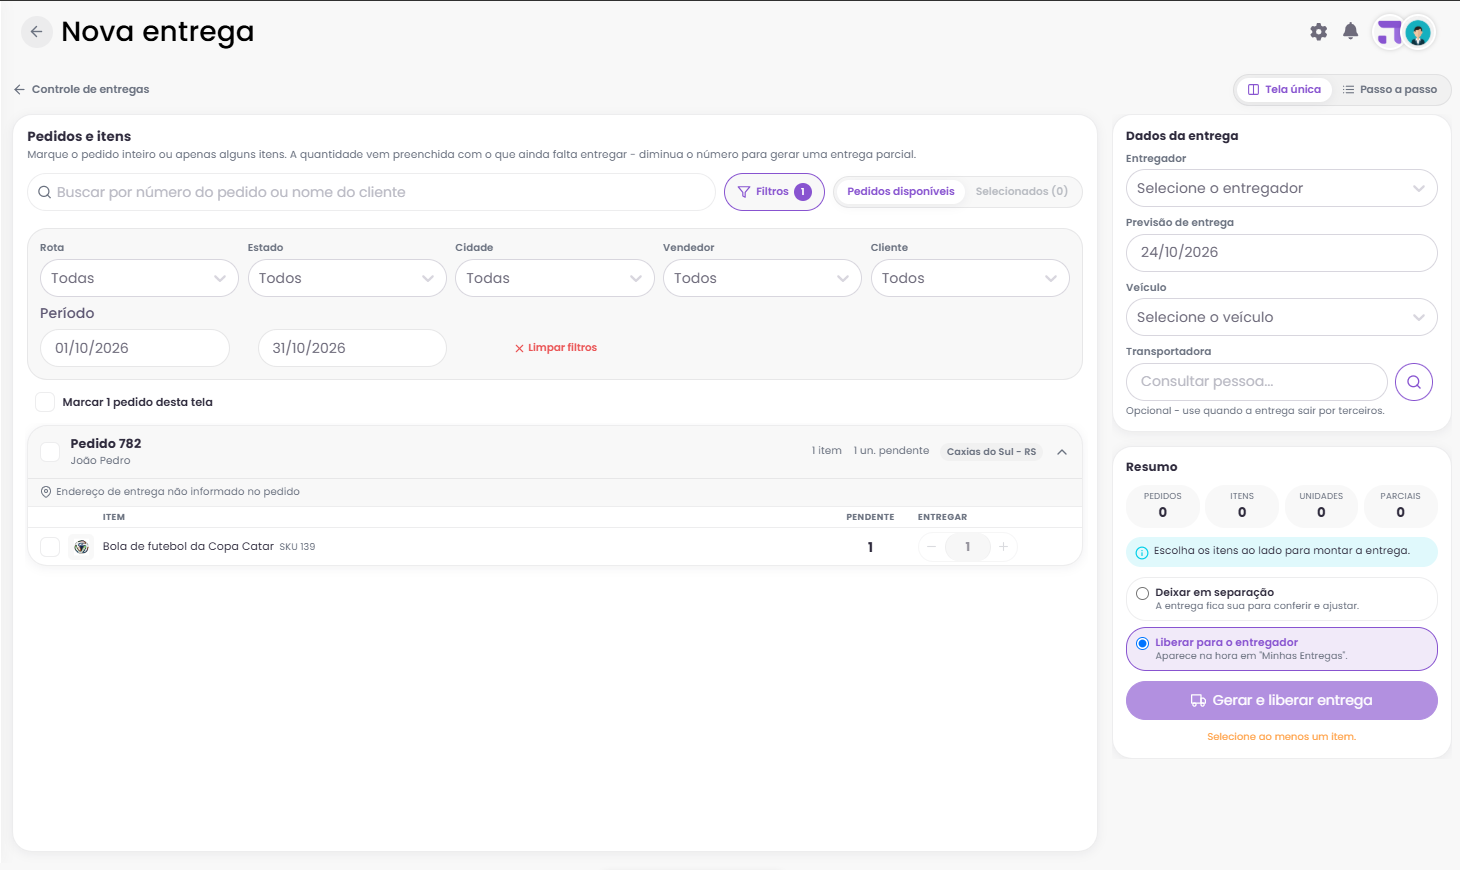Image resolution: width=1460 pixels, height=870 pixels.
Task: Check the Pedido 782 checkbox
Action: 50,452
